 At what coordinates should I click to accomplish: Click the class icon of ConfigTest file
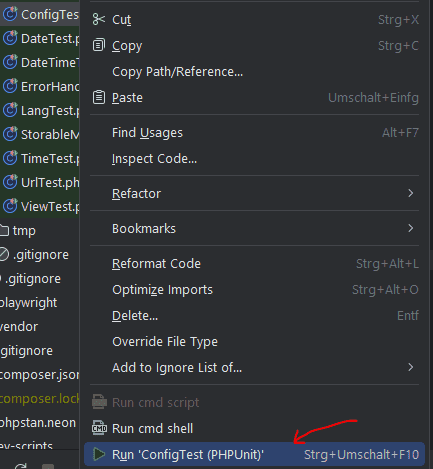click(x=10, y=14)
